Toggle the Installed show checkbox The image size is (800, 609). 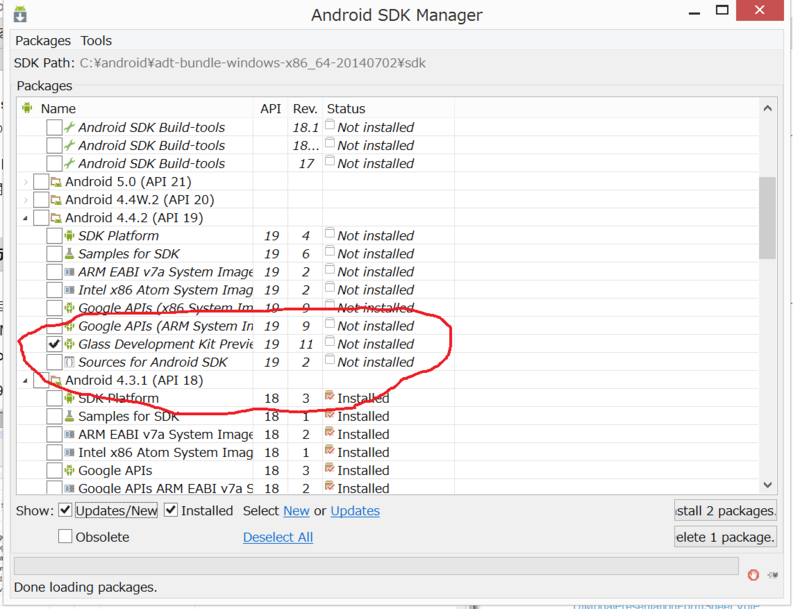point(171,510)
